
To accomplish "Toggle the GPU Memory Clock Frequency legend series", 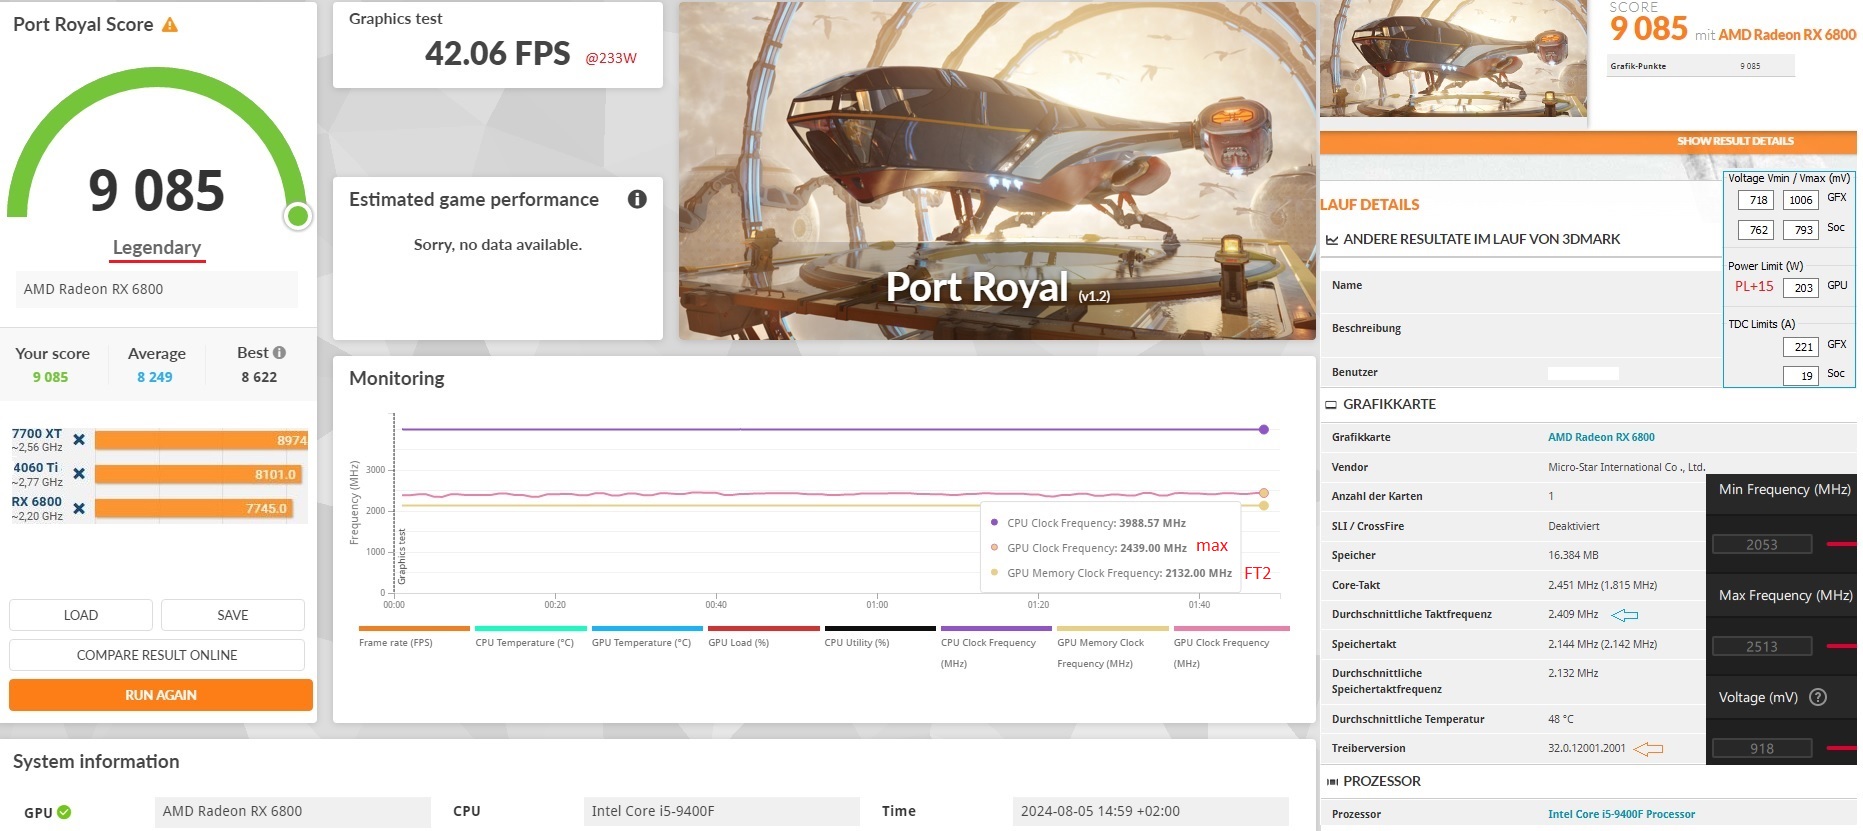I will tap(1113, 647).
